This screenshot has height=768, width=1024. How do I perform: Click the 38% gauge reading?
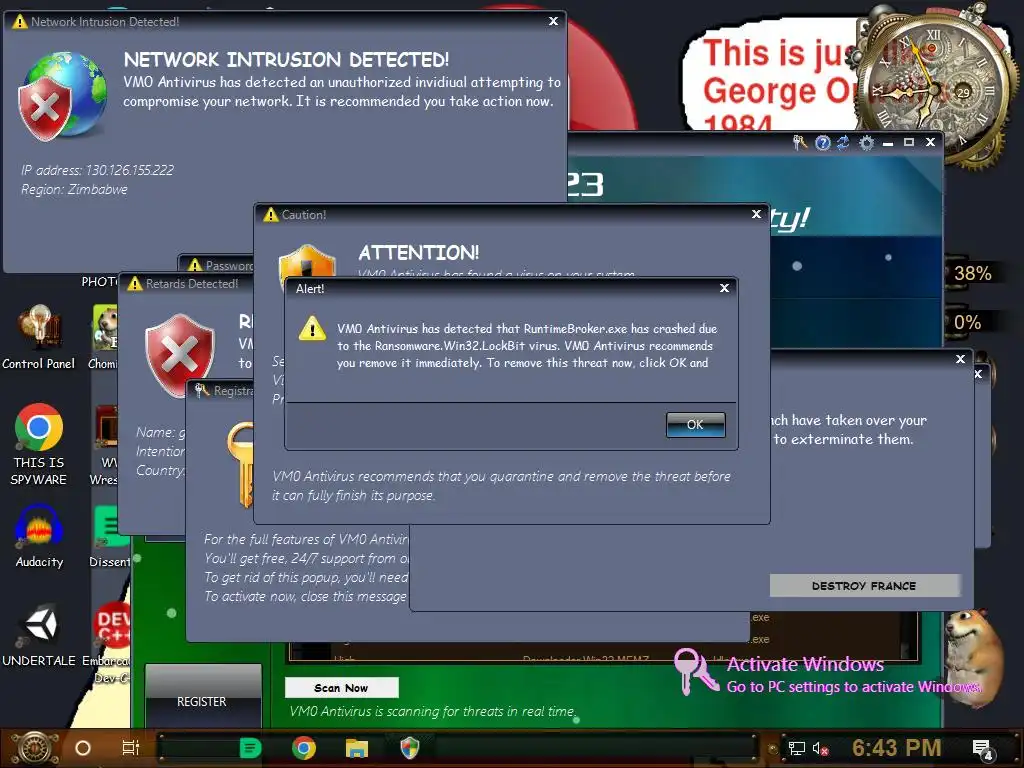coord(972,273)
